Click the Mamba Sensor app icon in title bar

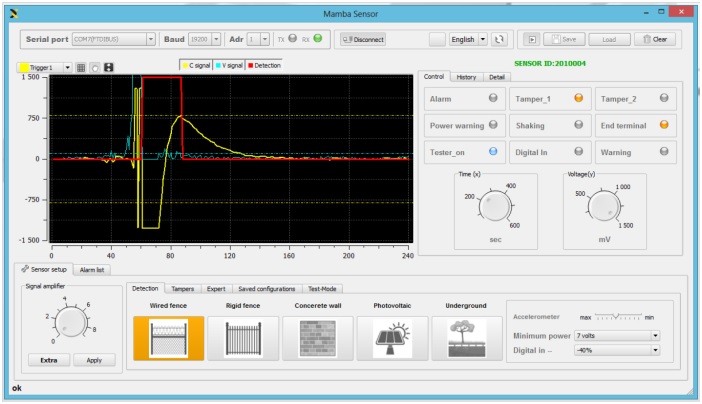14,13
